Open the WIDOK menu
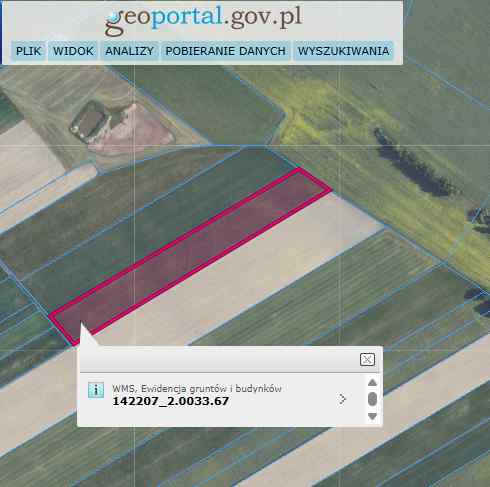This screenshot has height=487, width=490. pos(73,51)
